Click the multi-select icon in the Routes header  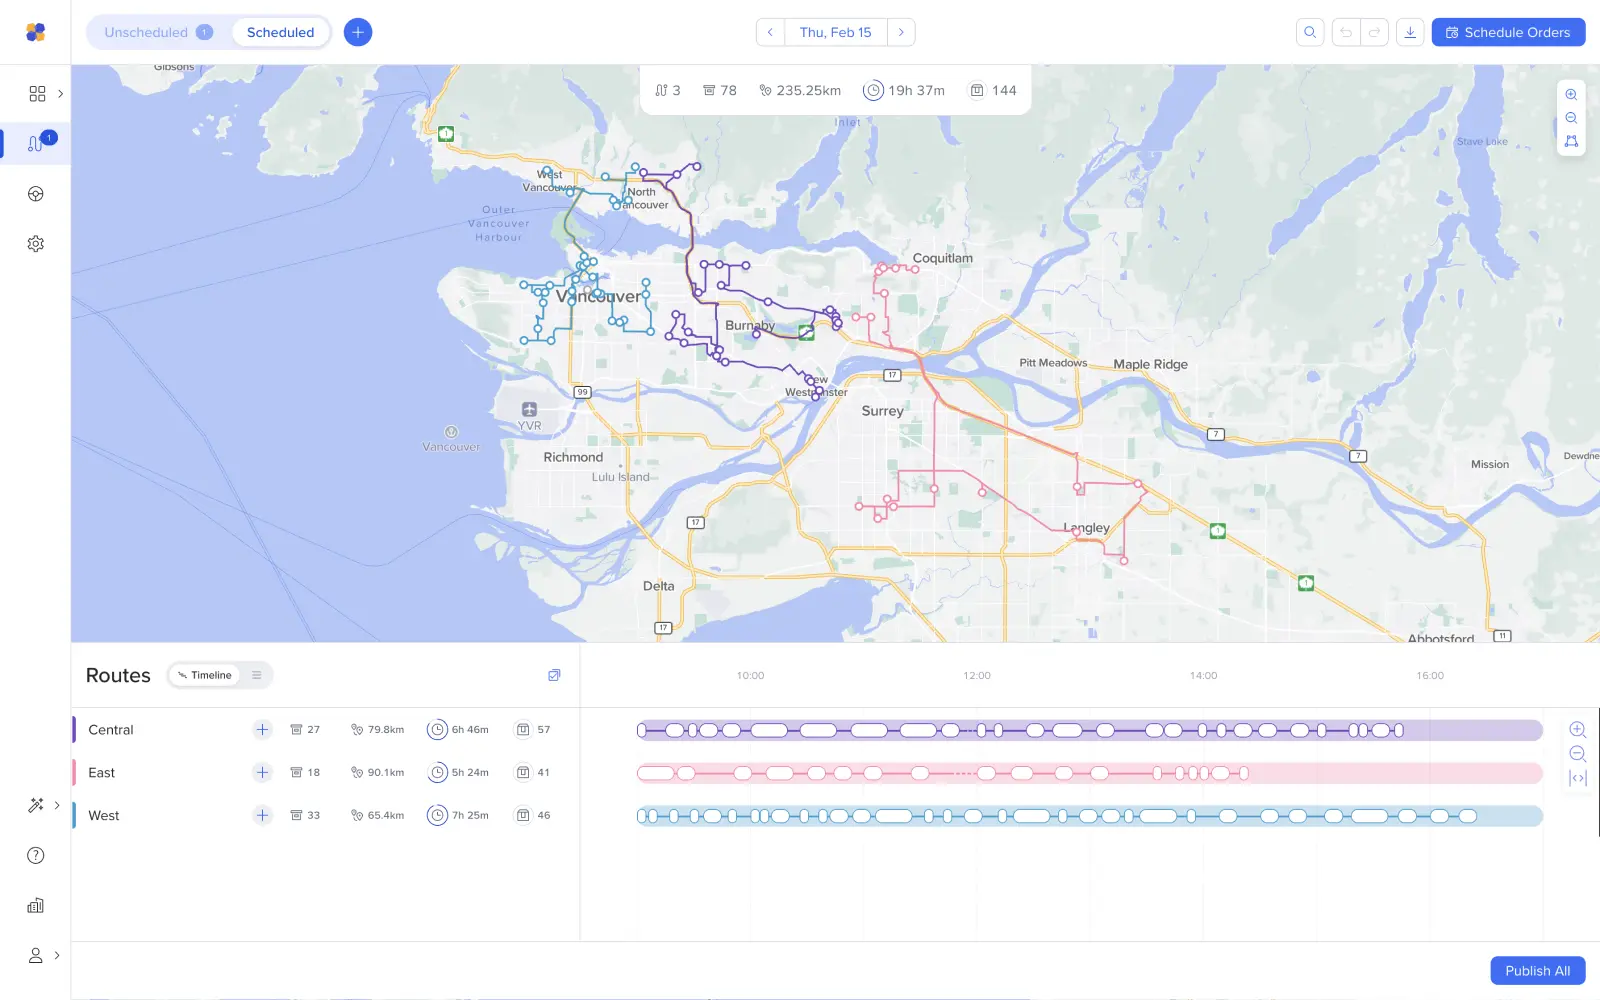click(x=554, y=675)
